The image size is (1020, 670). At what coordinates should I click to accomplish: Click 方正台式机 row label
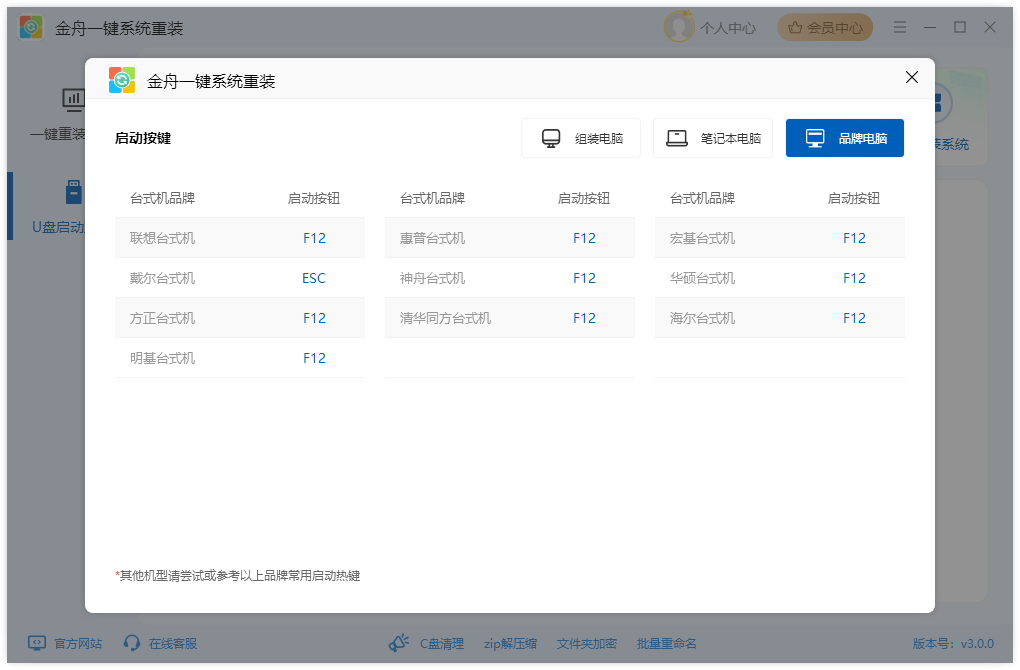tap(163, 318)
